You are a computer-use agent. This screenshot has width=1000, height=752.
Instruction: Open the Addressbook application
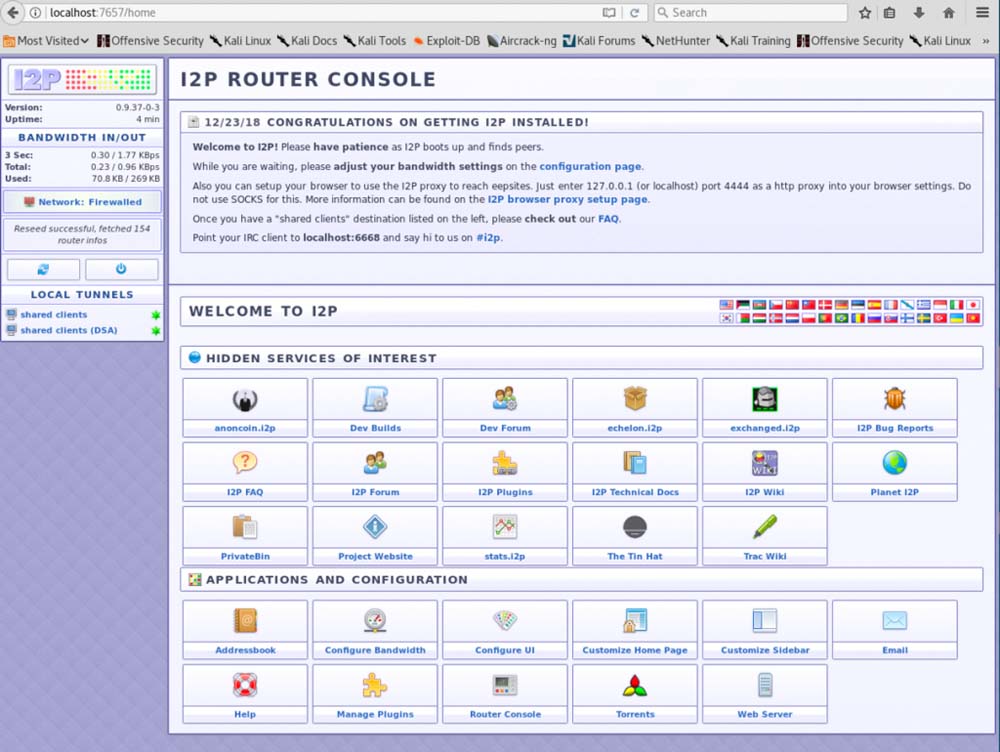pos(245,629)
